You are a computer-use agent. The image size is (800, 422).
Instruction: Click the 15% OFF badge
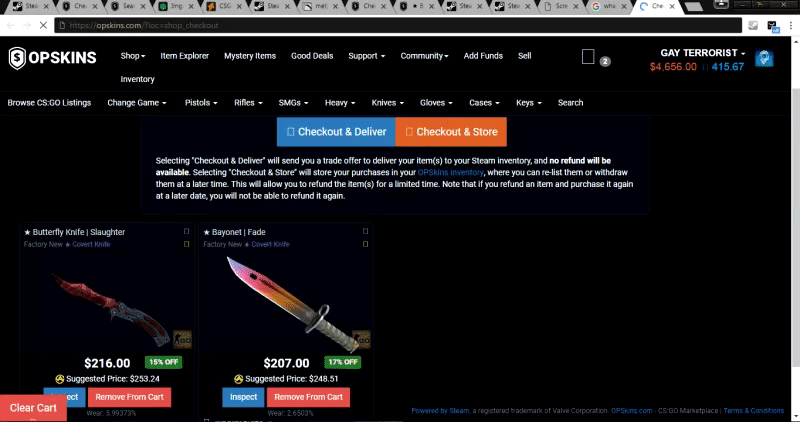(x=164, y=362)
